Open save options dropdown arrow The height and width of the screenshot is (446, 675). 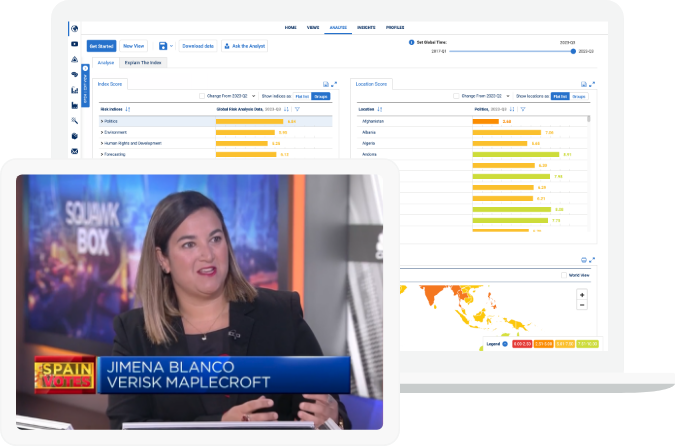171,46
